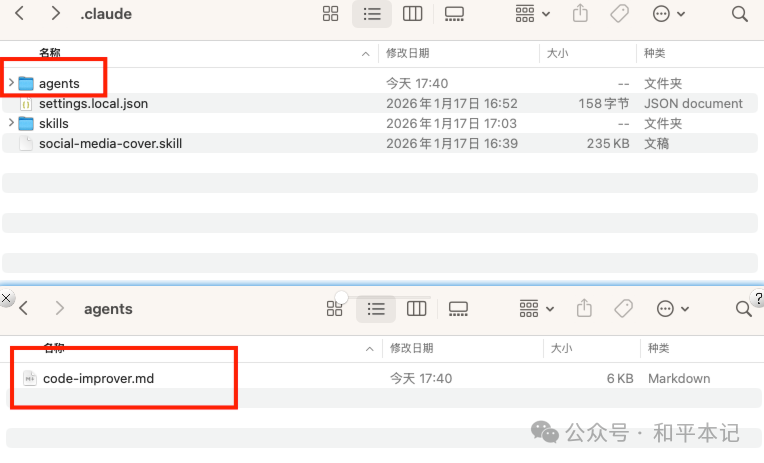
Task: Sort .claude window by 修改日期 column
Action: tap(407, 53)
